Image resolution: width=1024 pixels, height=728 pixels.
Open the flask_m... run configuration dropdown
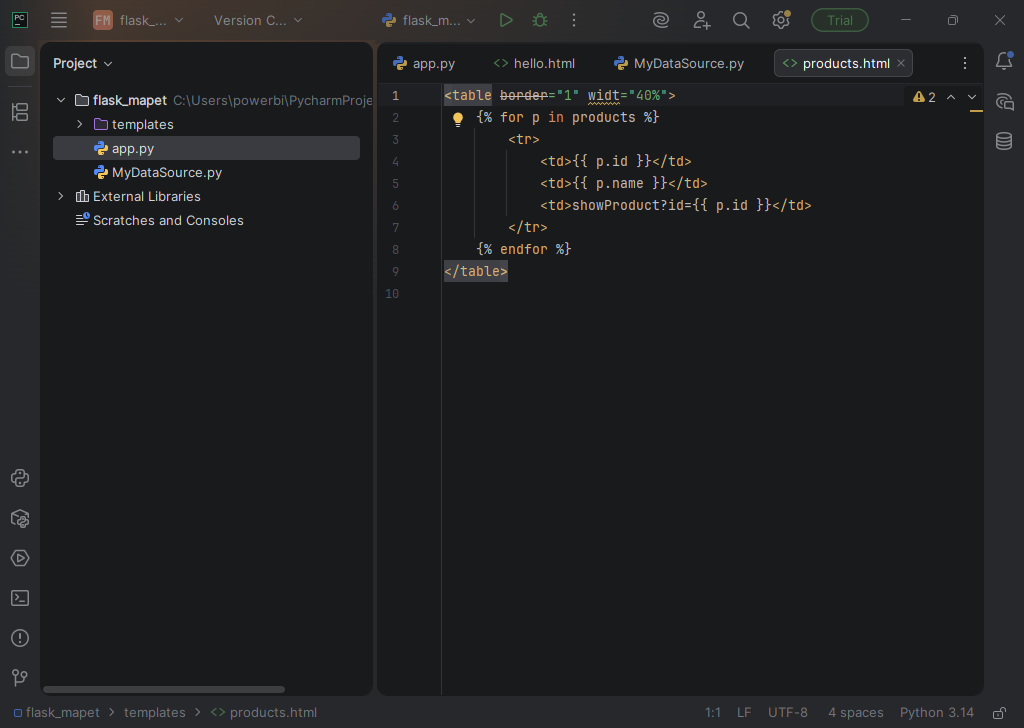point(429,20)
